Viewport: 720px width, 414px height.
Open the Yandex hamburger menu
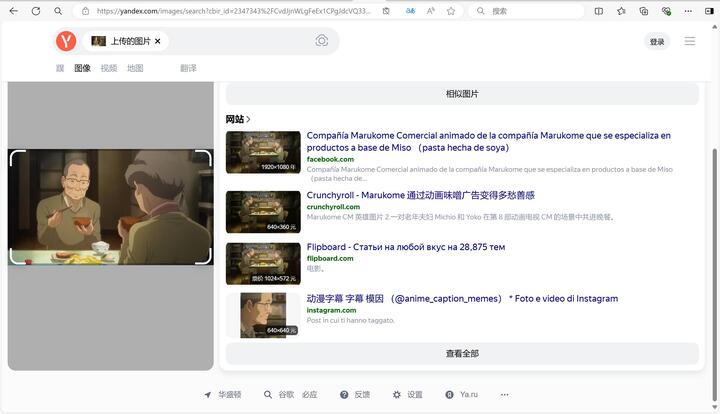[x=690, y=41]
